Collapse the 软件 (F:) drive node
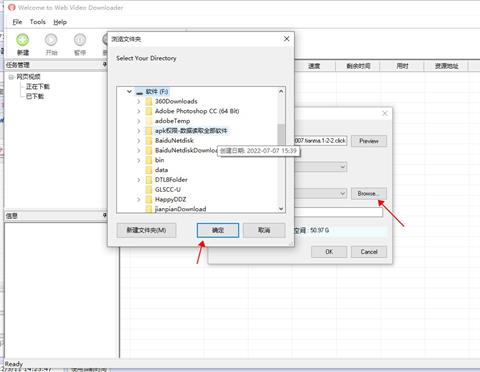 click(x=129, y=91)
